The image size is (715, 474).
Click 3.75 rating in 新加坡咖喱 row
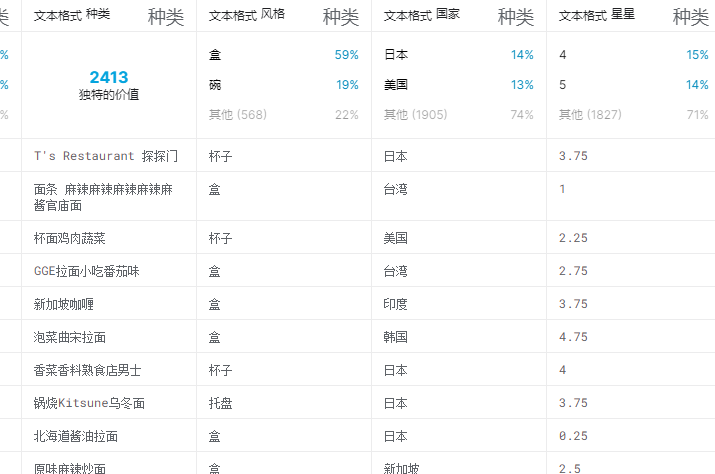573,304
